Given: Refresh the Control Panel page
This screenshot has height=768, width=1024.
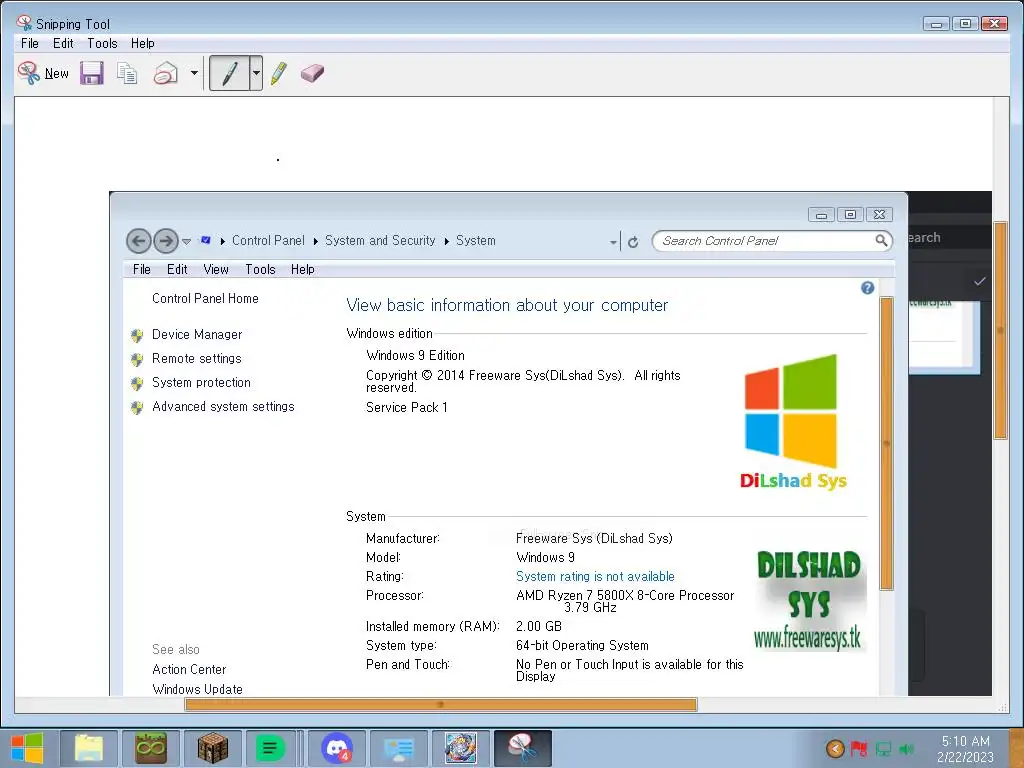Looking at the screenshot, I should (633, 242).
